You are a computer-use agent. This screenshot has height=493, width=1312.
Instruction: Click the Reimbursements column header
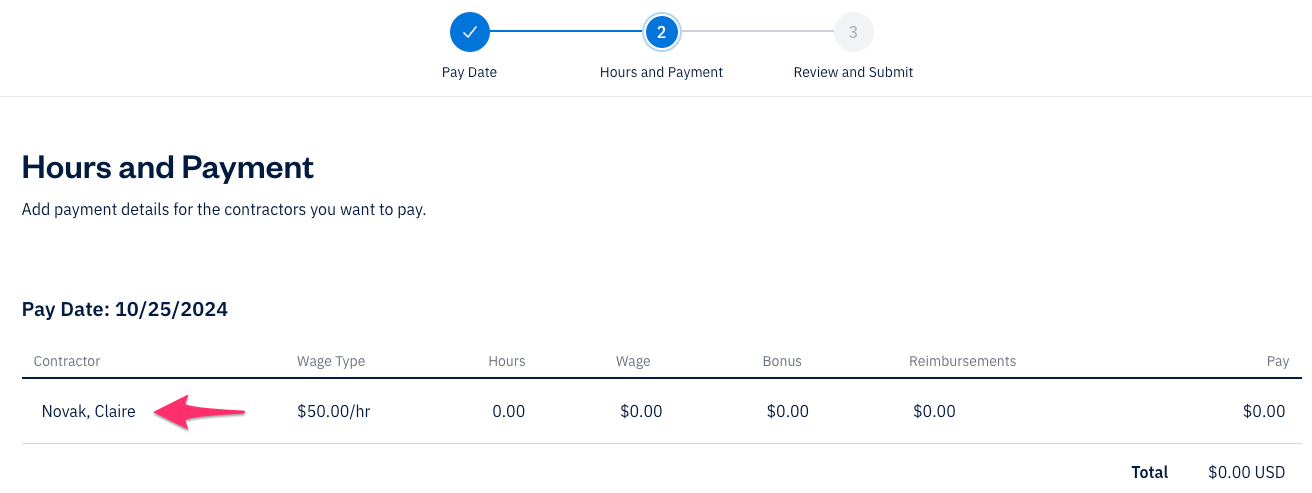pyautogui.click(x=962, y=361)
